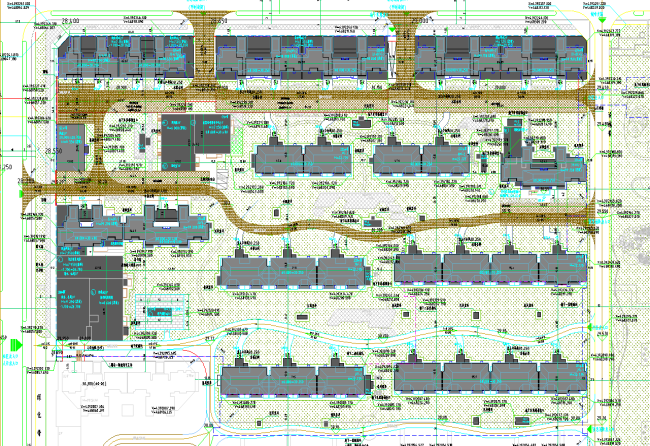Screen dimensions: 650x446
Task: Select the green downward triangle at top right road
Action: tap(602, 19)
